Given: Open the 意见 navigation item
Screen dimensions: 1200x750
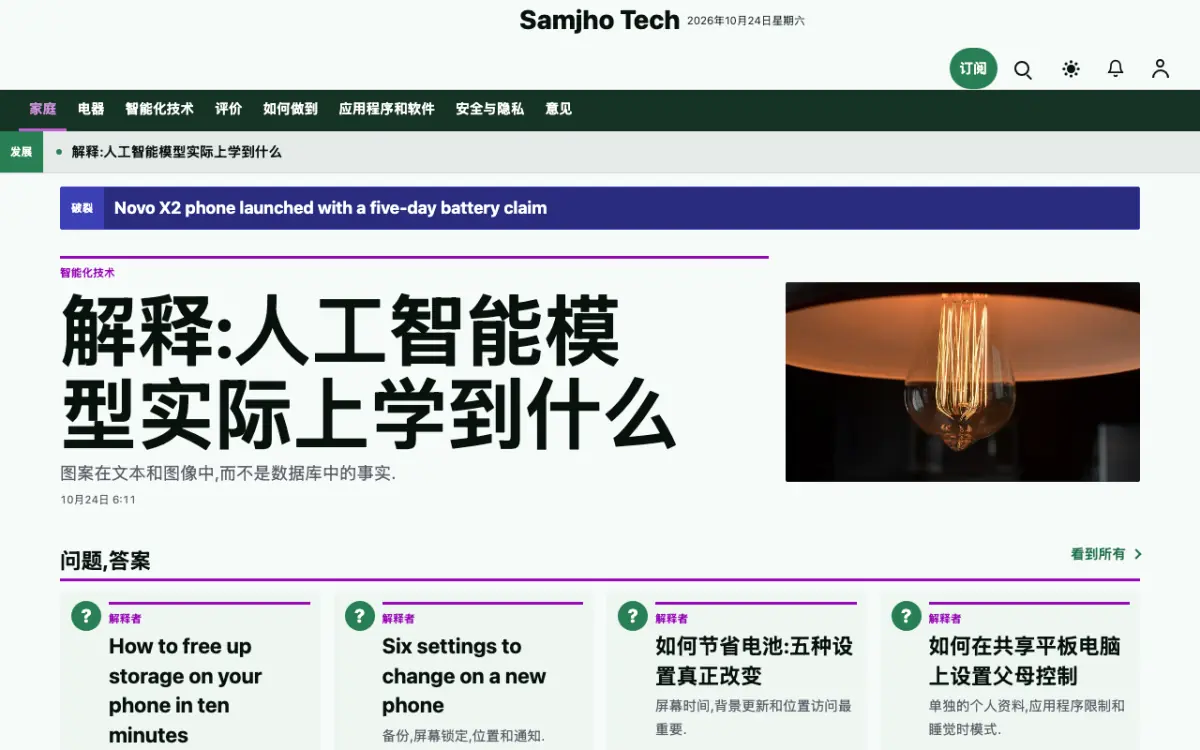Looking at the screenshot, I should pos(559,109).
